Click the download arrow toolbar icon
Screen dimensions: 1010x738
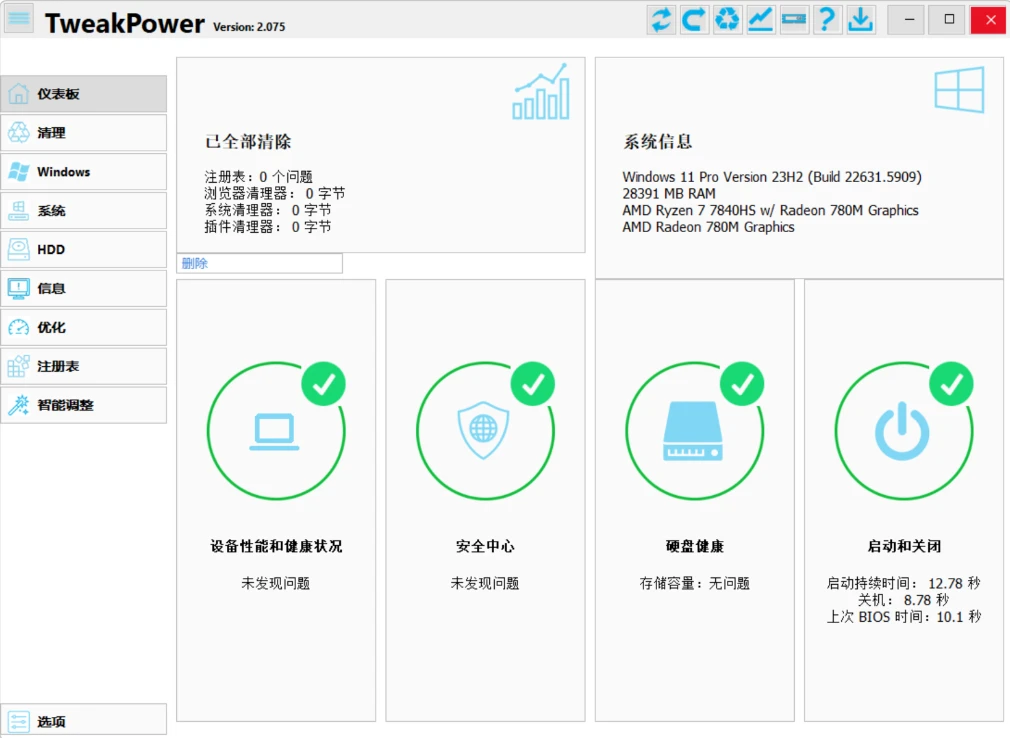click(x=860, y=20)
